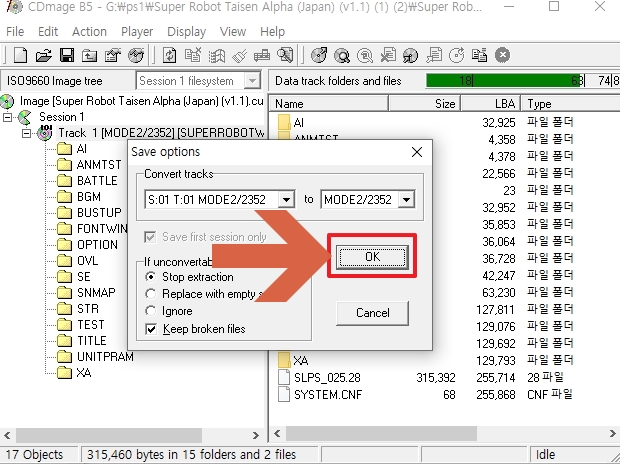Open the View menu

233,32
